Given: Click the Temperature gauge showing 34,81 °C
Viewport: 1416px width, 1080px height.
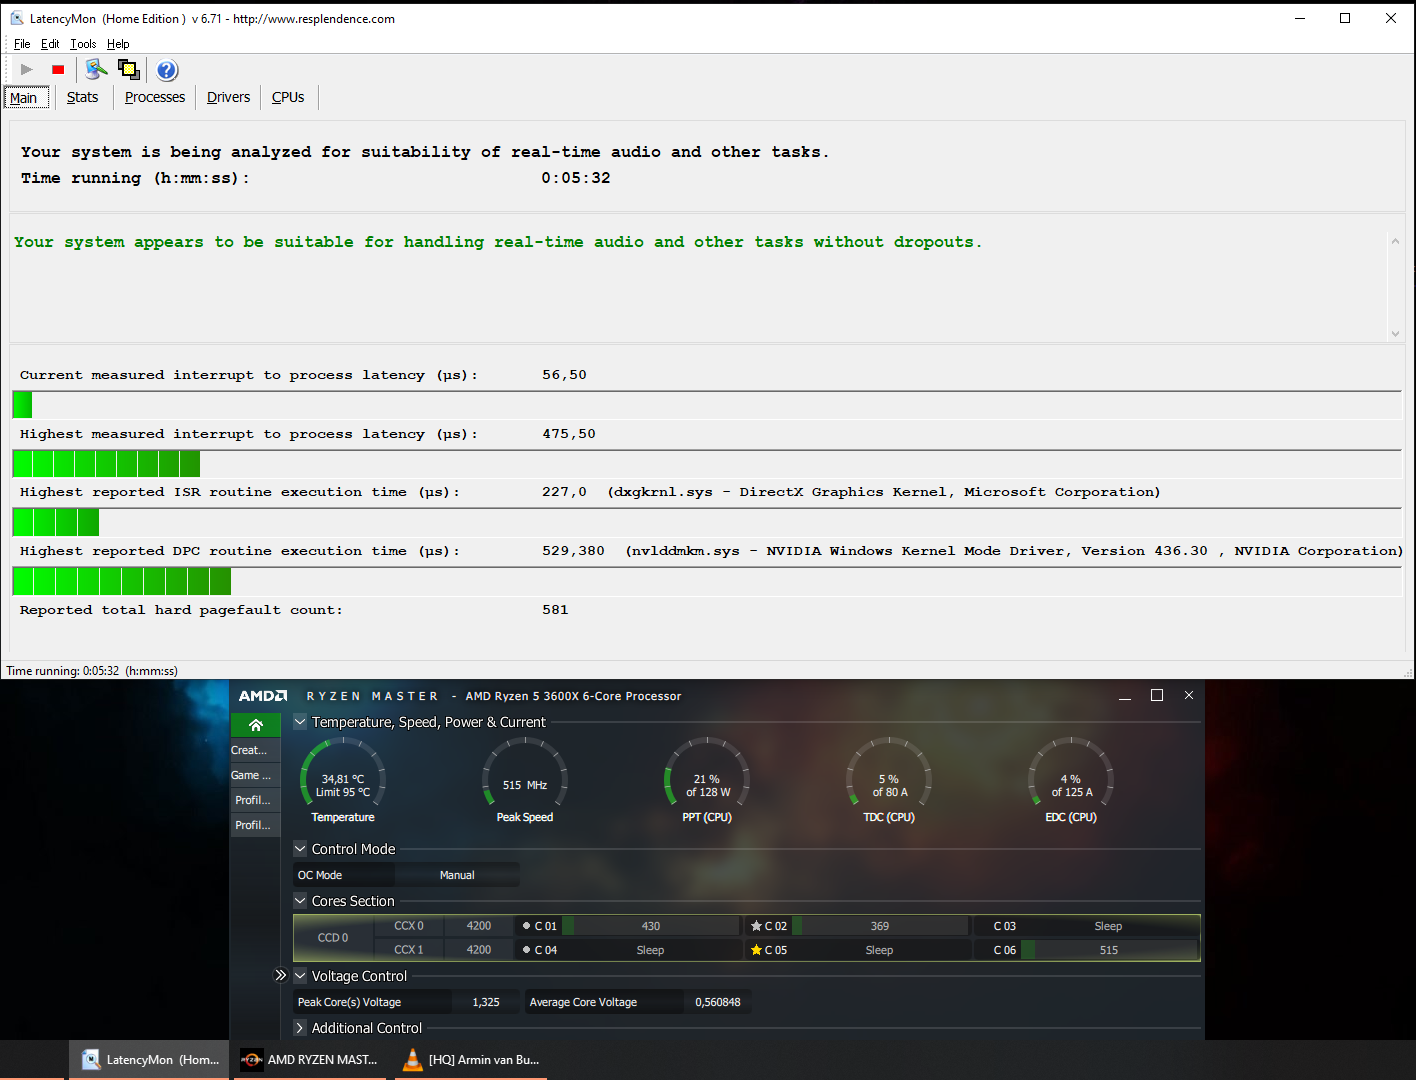Looking at the screenshot, I should [343, 780].
